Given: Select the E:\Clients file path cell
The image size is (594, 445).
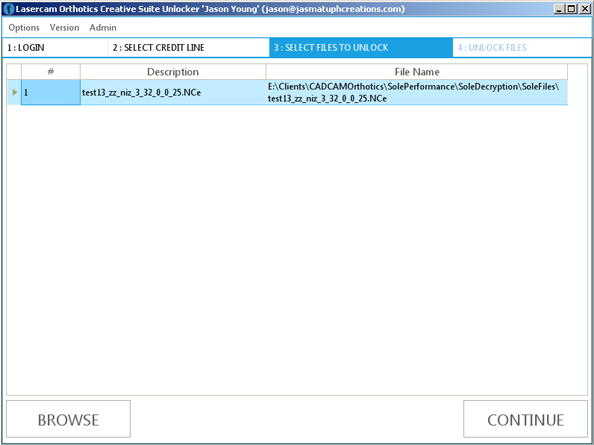Looking at the screenshot, I should pos(417,92).
